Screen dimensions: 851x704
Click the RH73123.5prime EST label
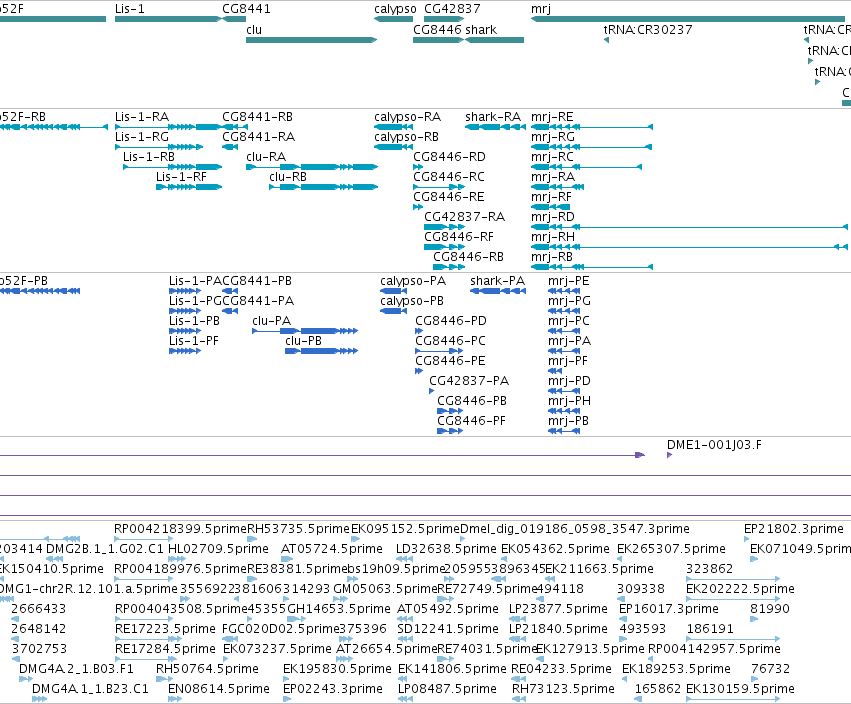(x=563, y=689)
